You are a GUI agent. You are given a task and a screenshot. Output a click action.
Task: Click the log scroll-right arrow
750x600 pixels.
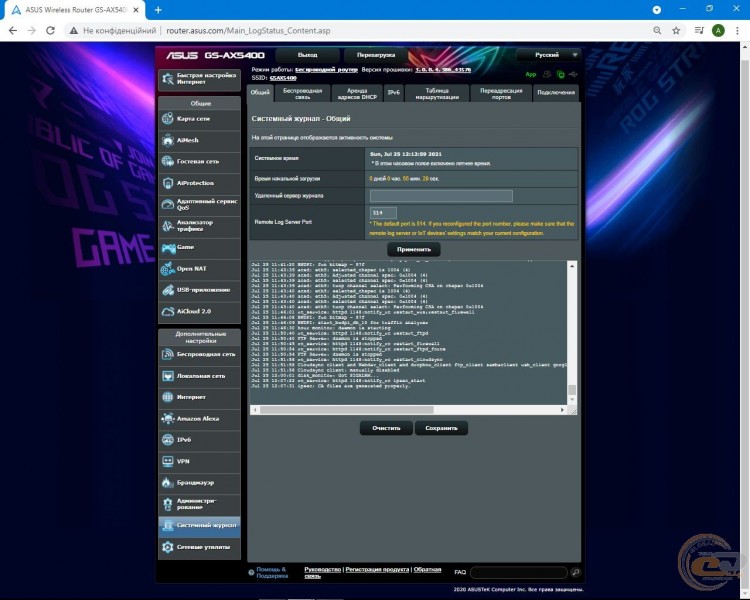[x=562, y=410]
